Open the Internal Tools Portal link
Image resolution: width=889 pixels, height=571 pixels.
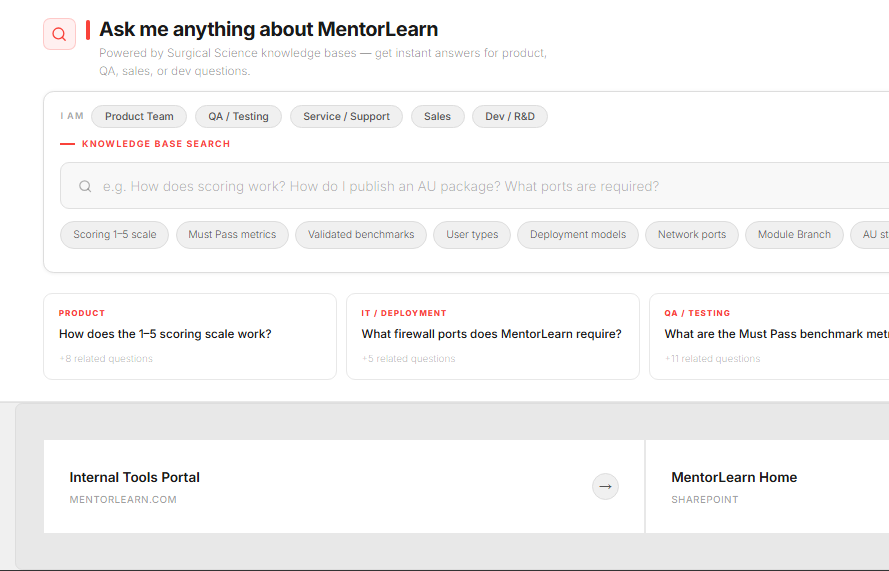coord(344,487)
